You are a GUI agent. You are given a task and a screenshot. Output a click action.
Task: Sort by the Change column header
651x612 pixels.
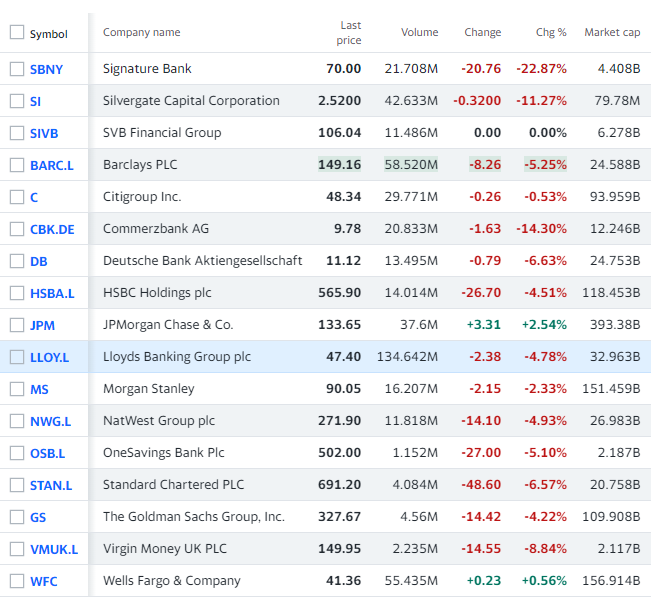pos(483,32)
